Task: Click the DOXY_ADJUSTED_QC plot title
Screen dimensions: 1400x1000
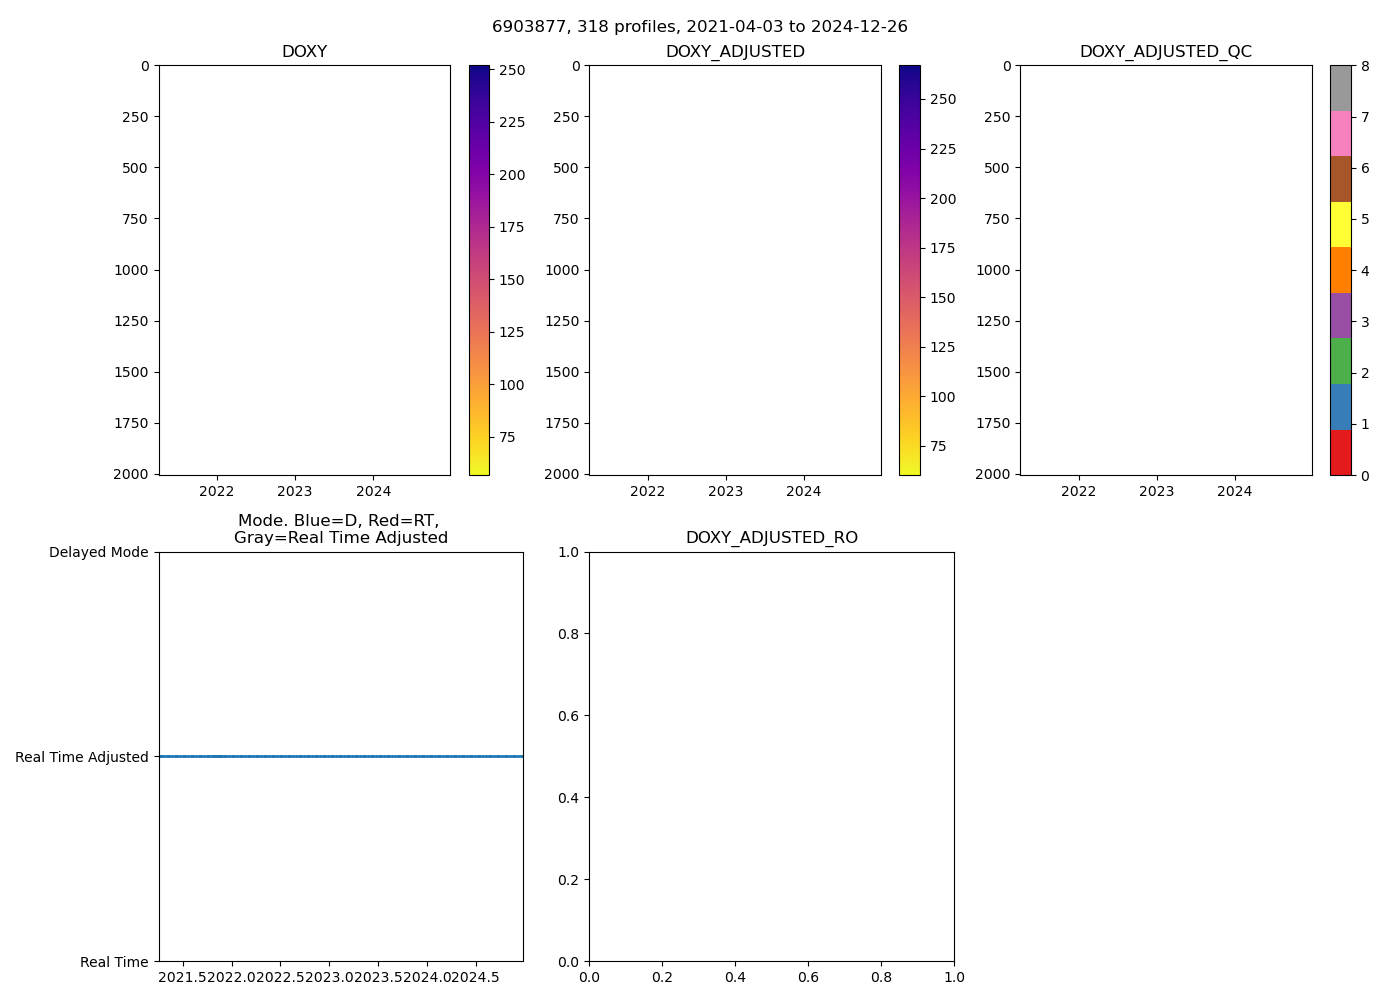Action: [x=1165, y=52]
